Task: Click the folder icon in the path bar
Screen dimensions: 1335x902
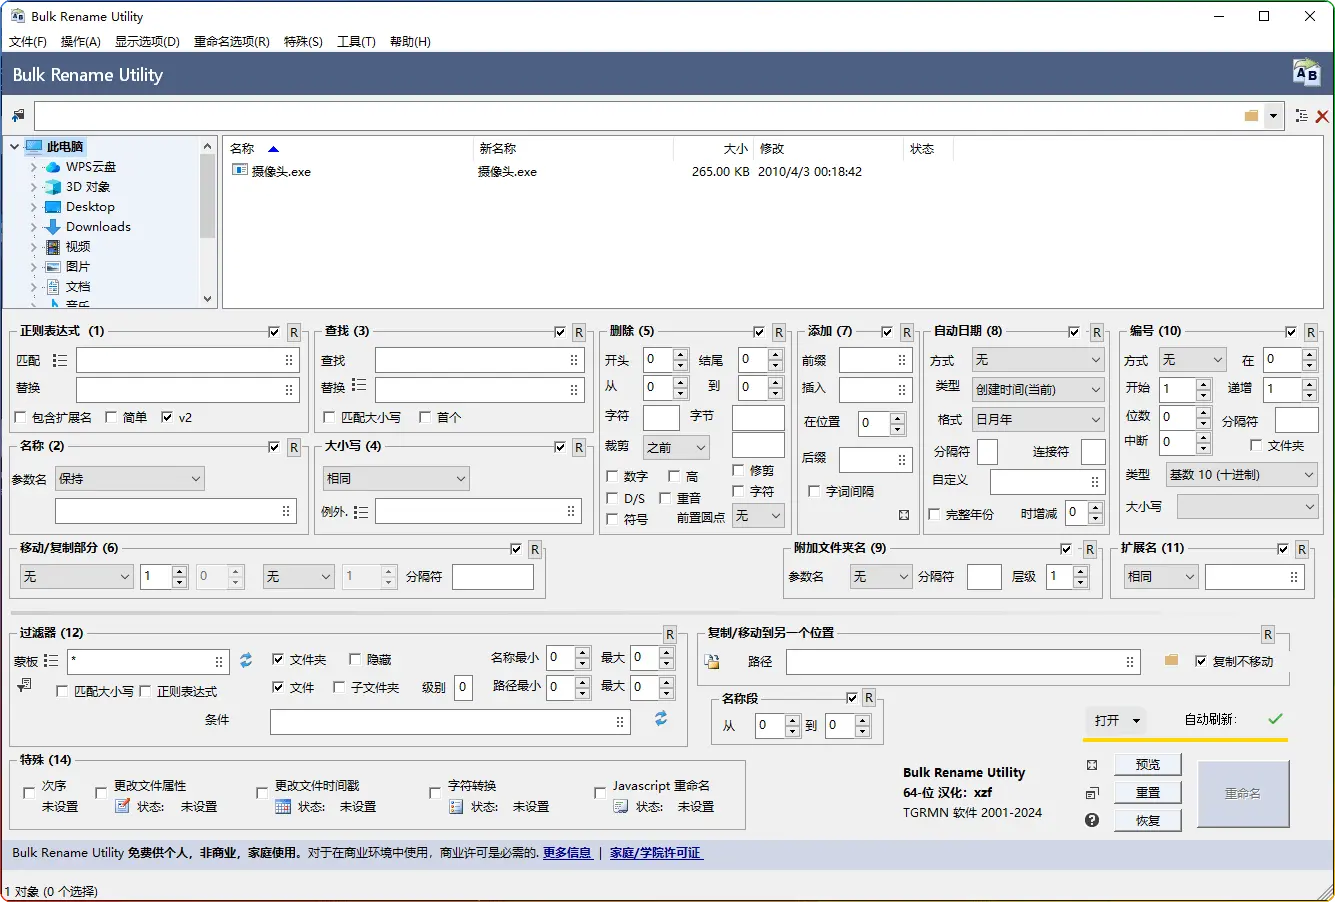Action: (1251, 116)
